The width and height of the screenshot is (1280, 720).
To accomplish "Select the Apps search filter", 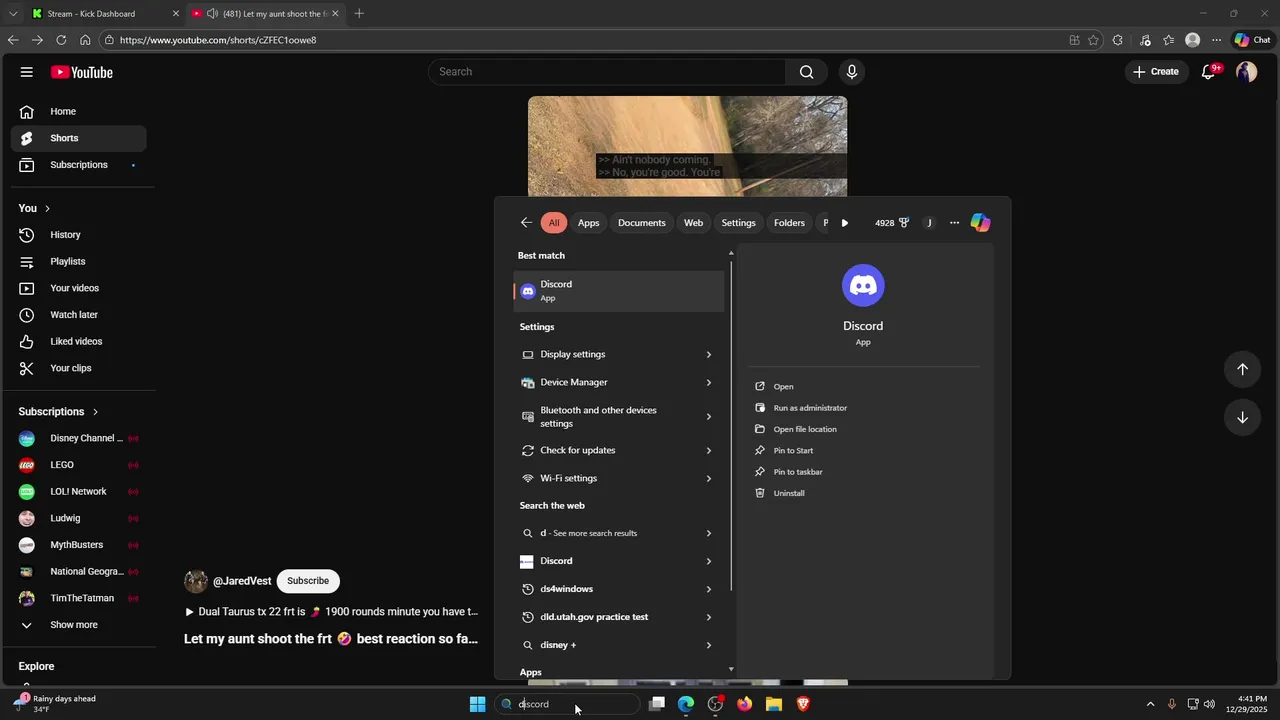I will (x=589, y=223).
